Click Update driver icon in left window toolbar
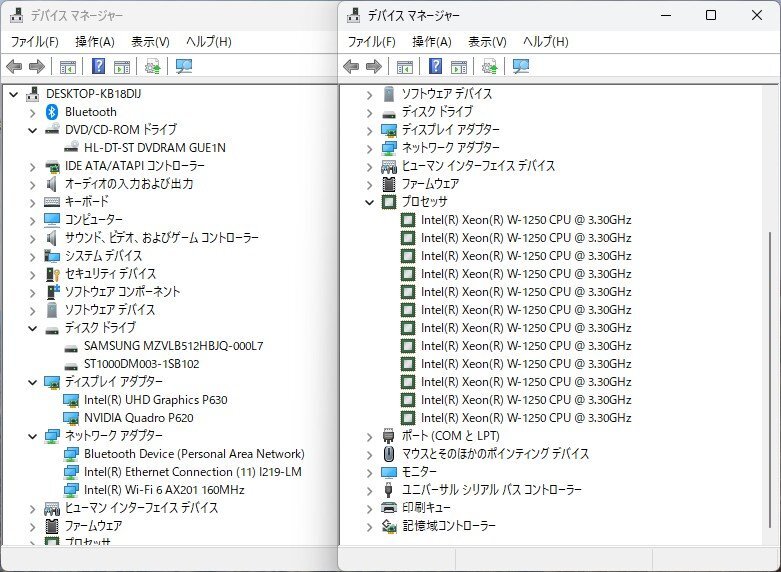Viewport: 781px width, 572px height. click(x=152, y=66)
